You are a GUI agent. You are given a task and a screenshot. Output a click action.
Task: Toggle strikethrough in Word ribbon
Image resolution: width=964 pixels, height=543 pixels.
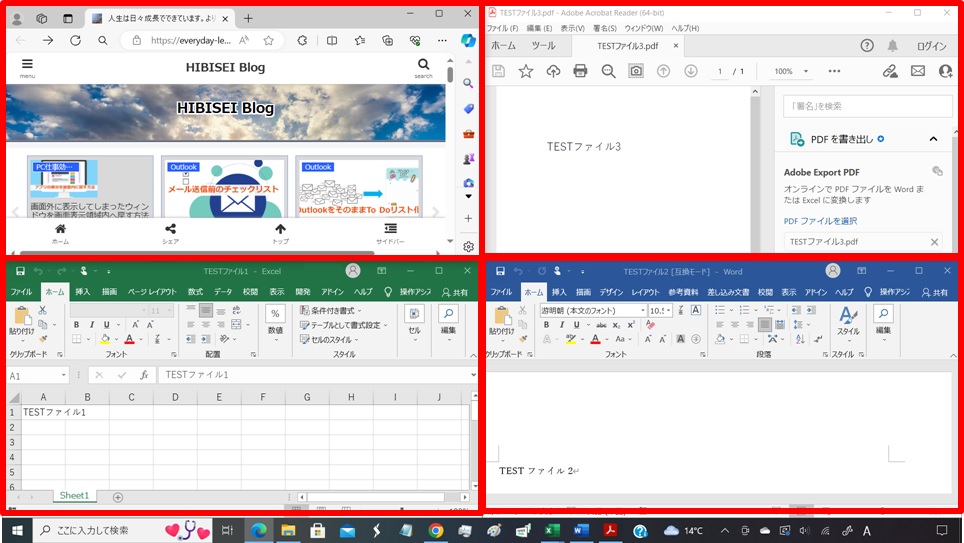coord(601,325)
